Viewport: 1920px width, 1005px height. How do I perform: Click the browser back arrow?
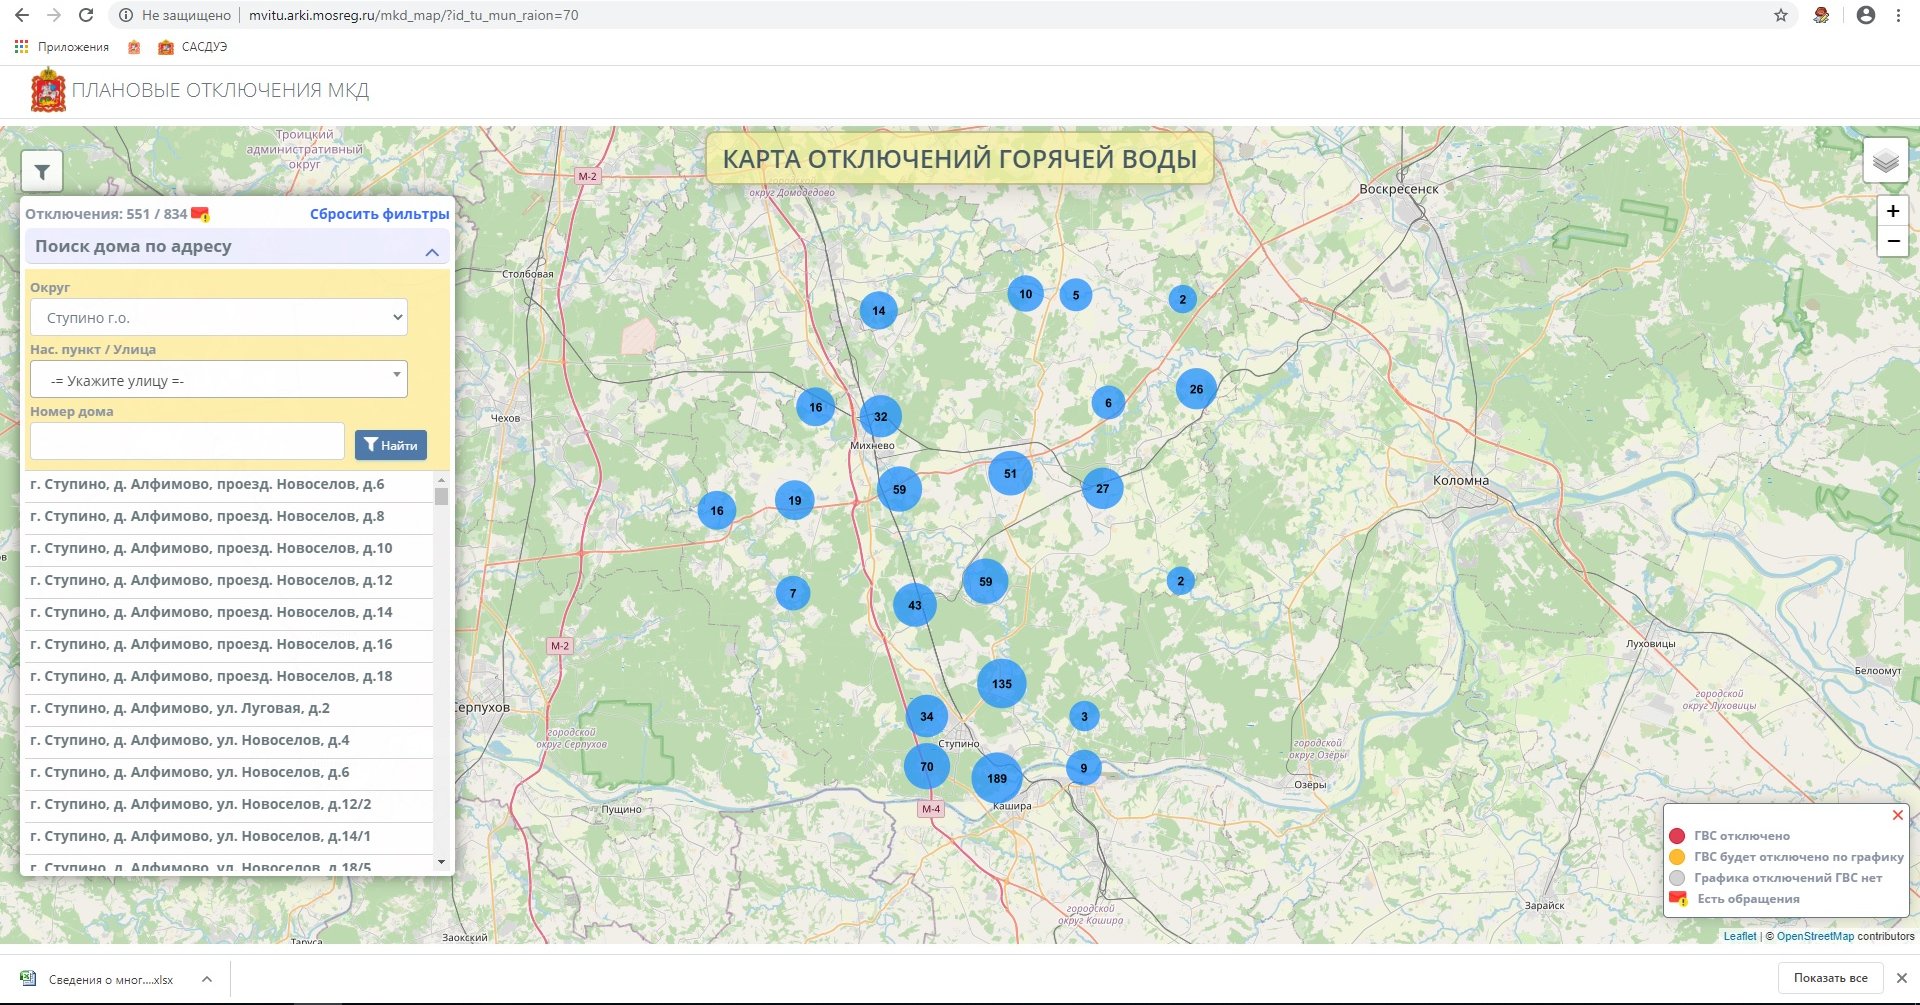pyautogui.click(x=21, y=15)
